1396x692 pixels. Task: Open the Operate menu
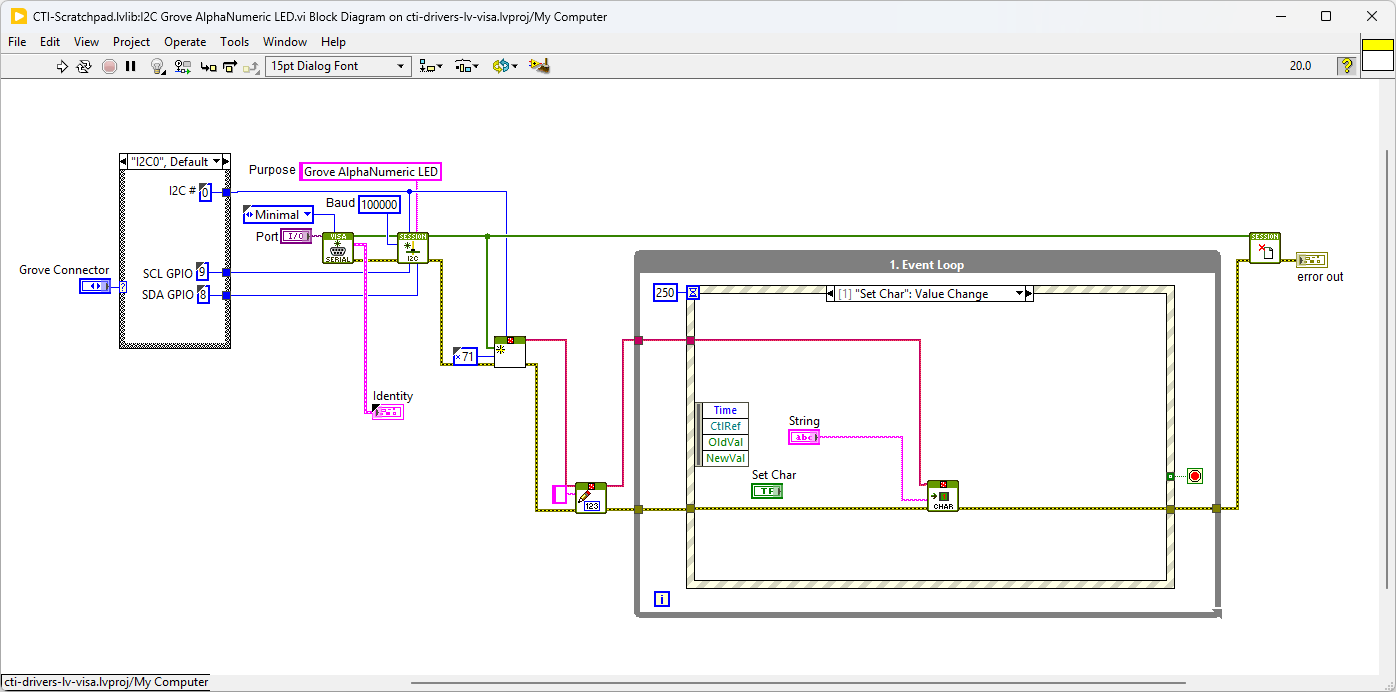point(185,42)
